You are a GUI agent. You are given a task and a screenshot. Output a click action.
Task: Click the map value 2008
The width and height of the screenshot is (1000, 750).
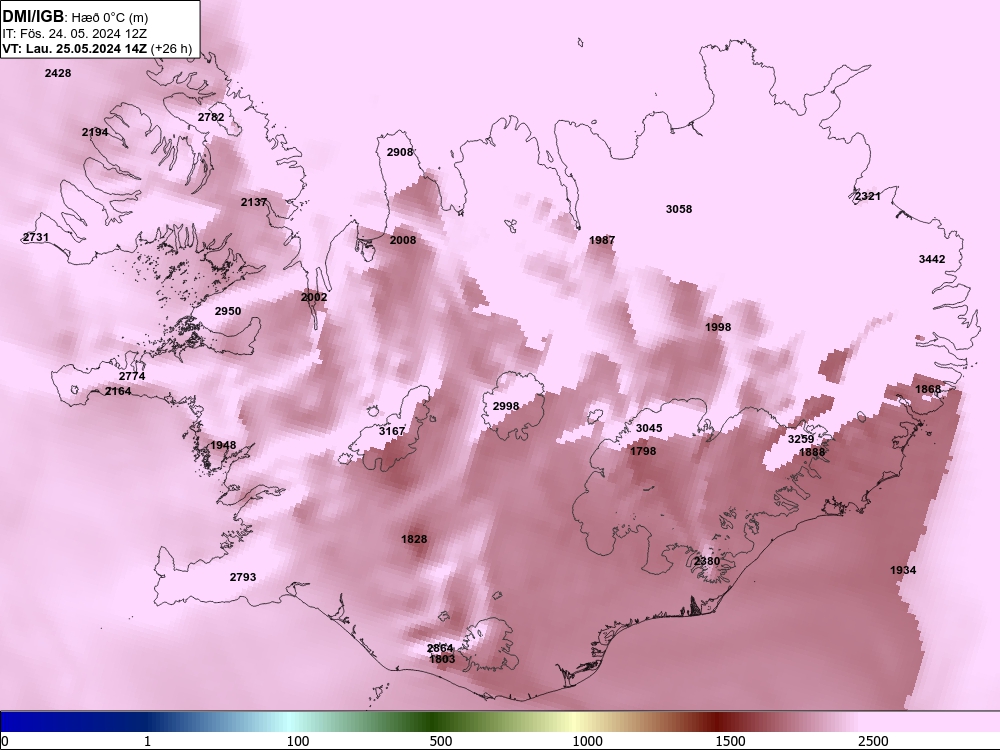[x=403, y=240]
